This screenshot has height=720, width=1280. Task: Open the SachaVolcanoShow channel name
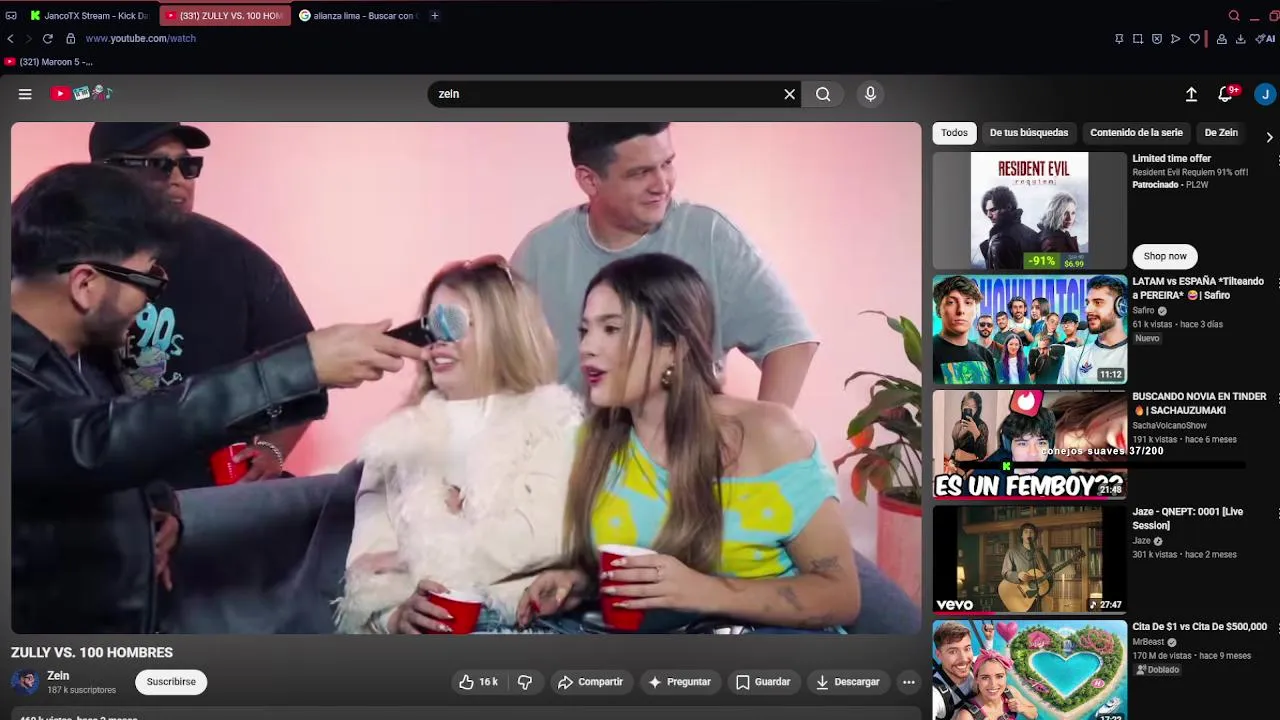pos(1169,426)
